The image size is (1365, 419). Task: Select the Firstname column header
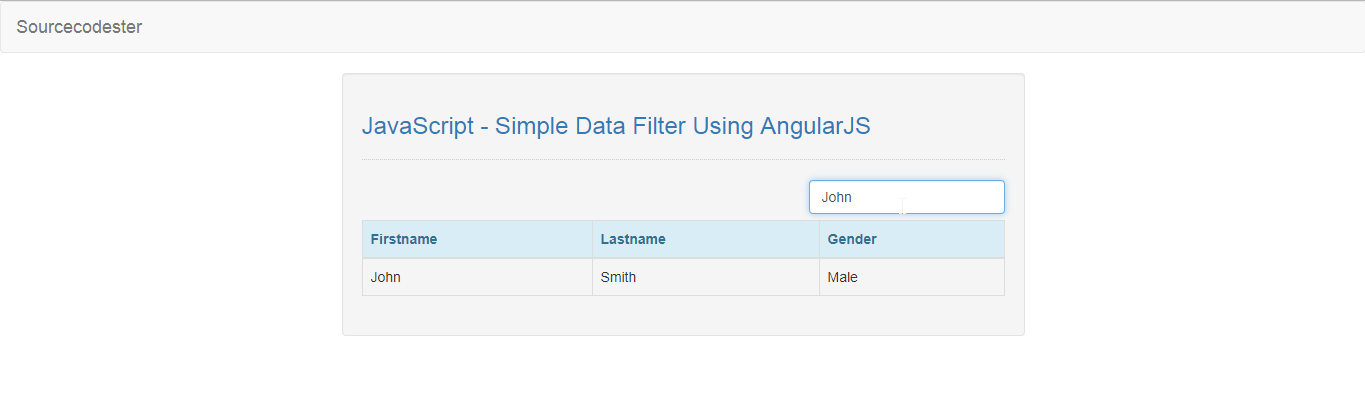point(477,239)
